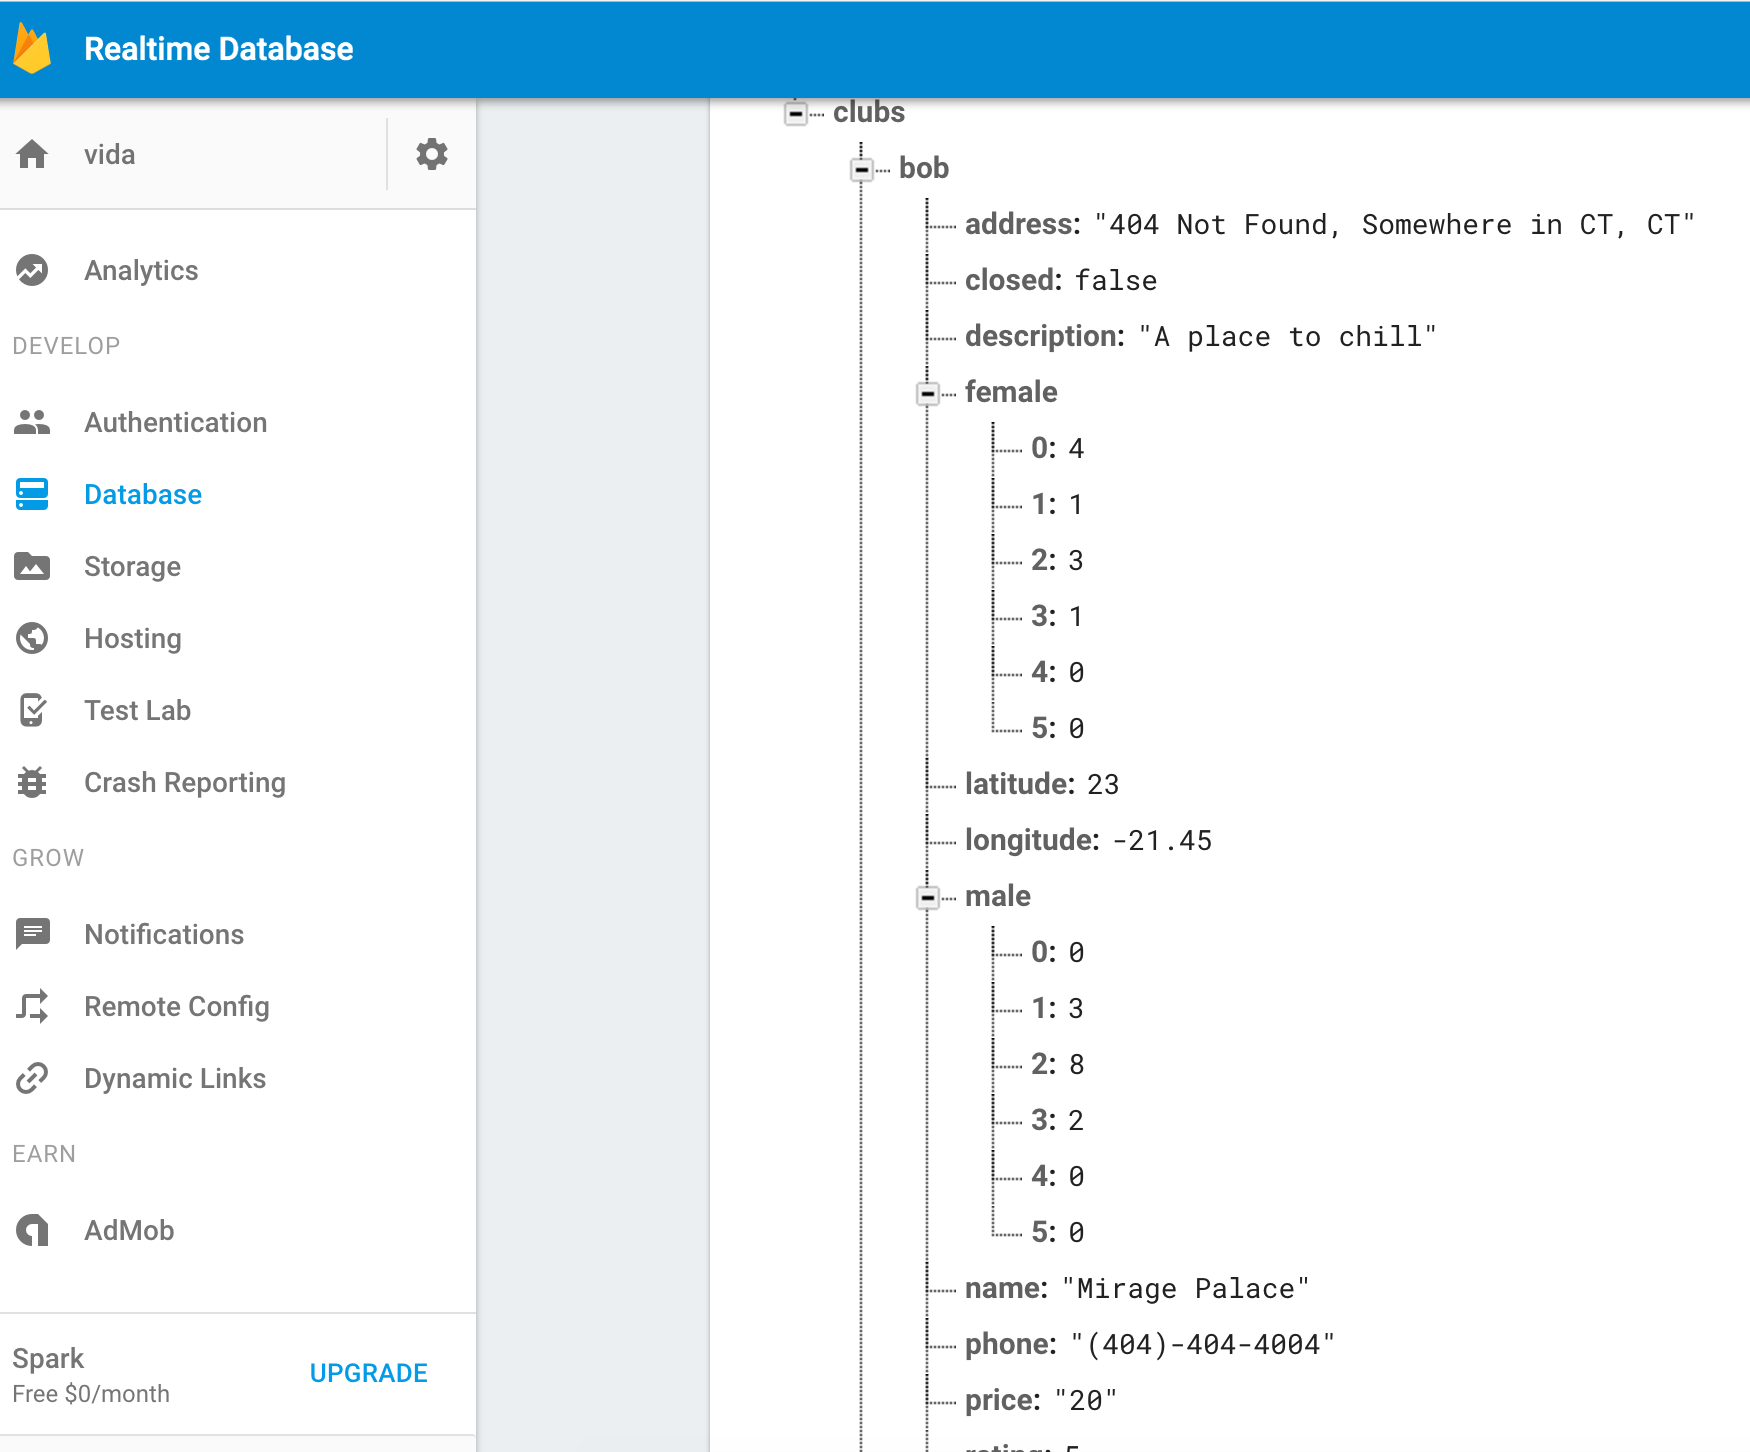Click the Realtime Database title
The image size is (1750, 1452).
point(219,49)
